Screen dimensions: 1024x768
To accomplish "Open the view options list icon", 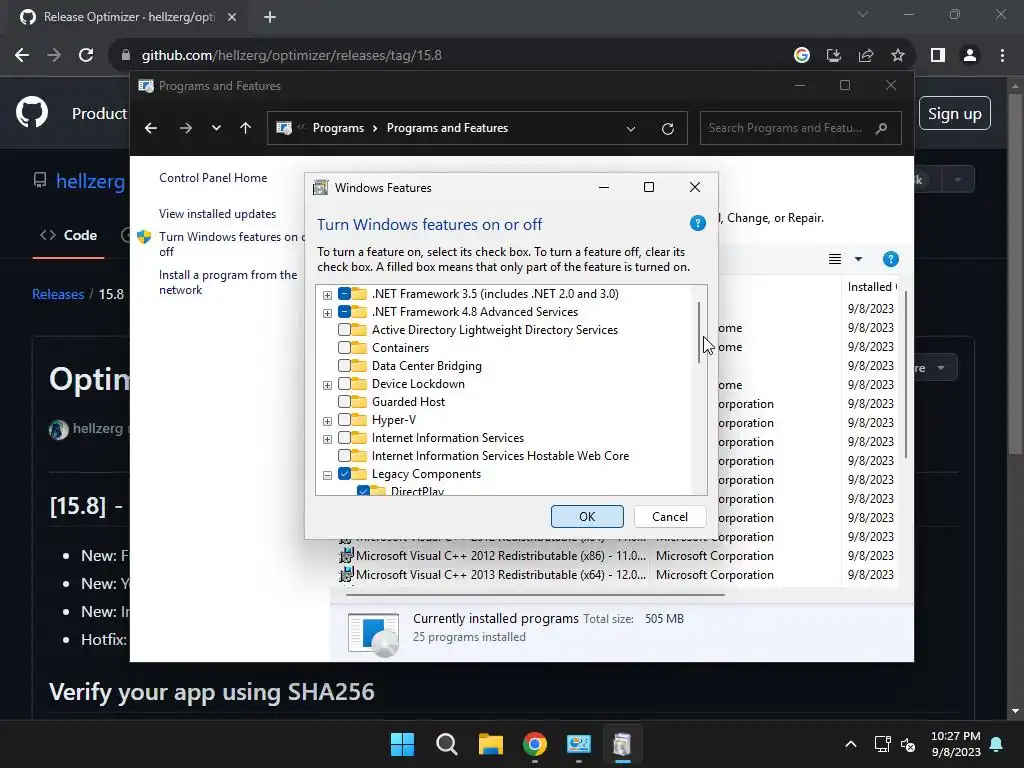I will pyautogui.click(x=835, y=259).
